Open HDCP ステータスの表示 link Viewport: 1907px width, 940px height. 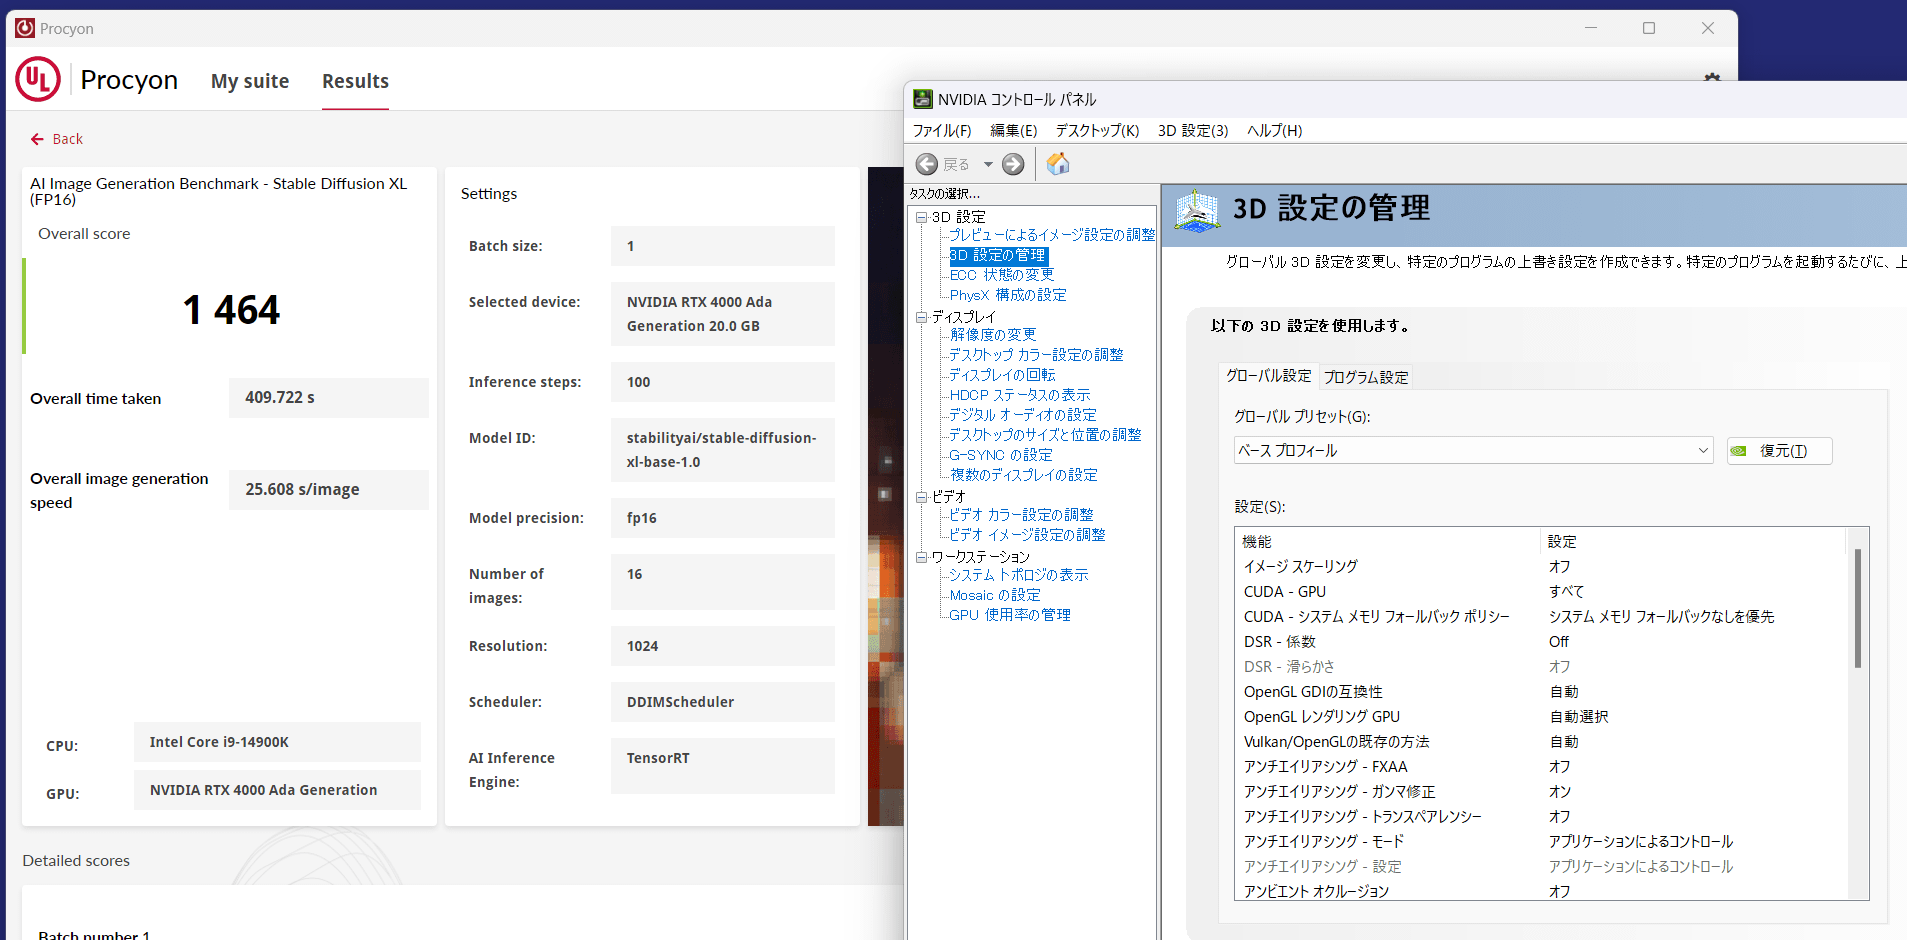[x=1020, y=395]
